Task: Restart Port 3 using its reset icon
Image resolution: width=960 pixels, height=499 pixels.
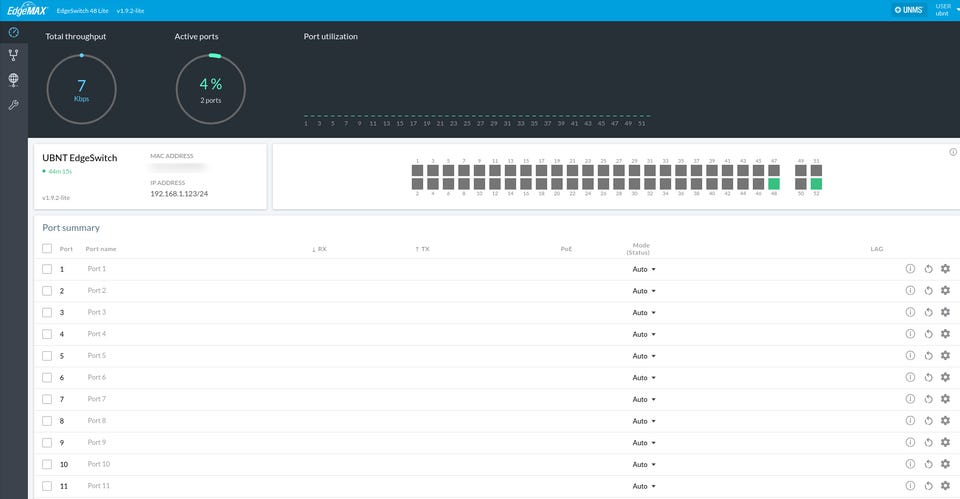Action: point(928,312)
